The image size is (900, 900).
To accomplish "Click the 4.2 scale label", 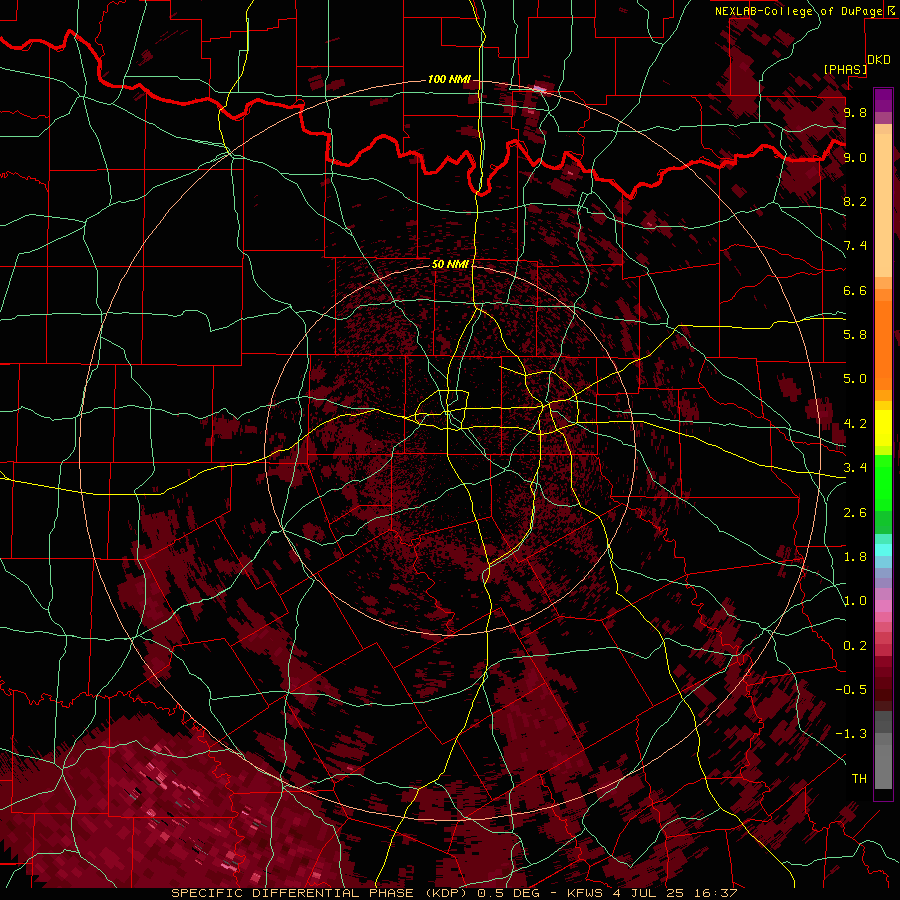I will pos(855,424).
